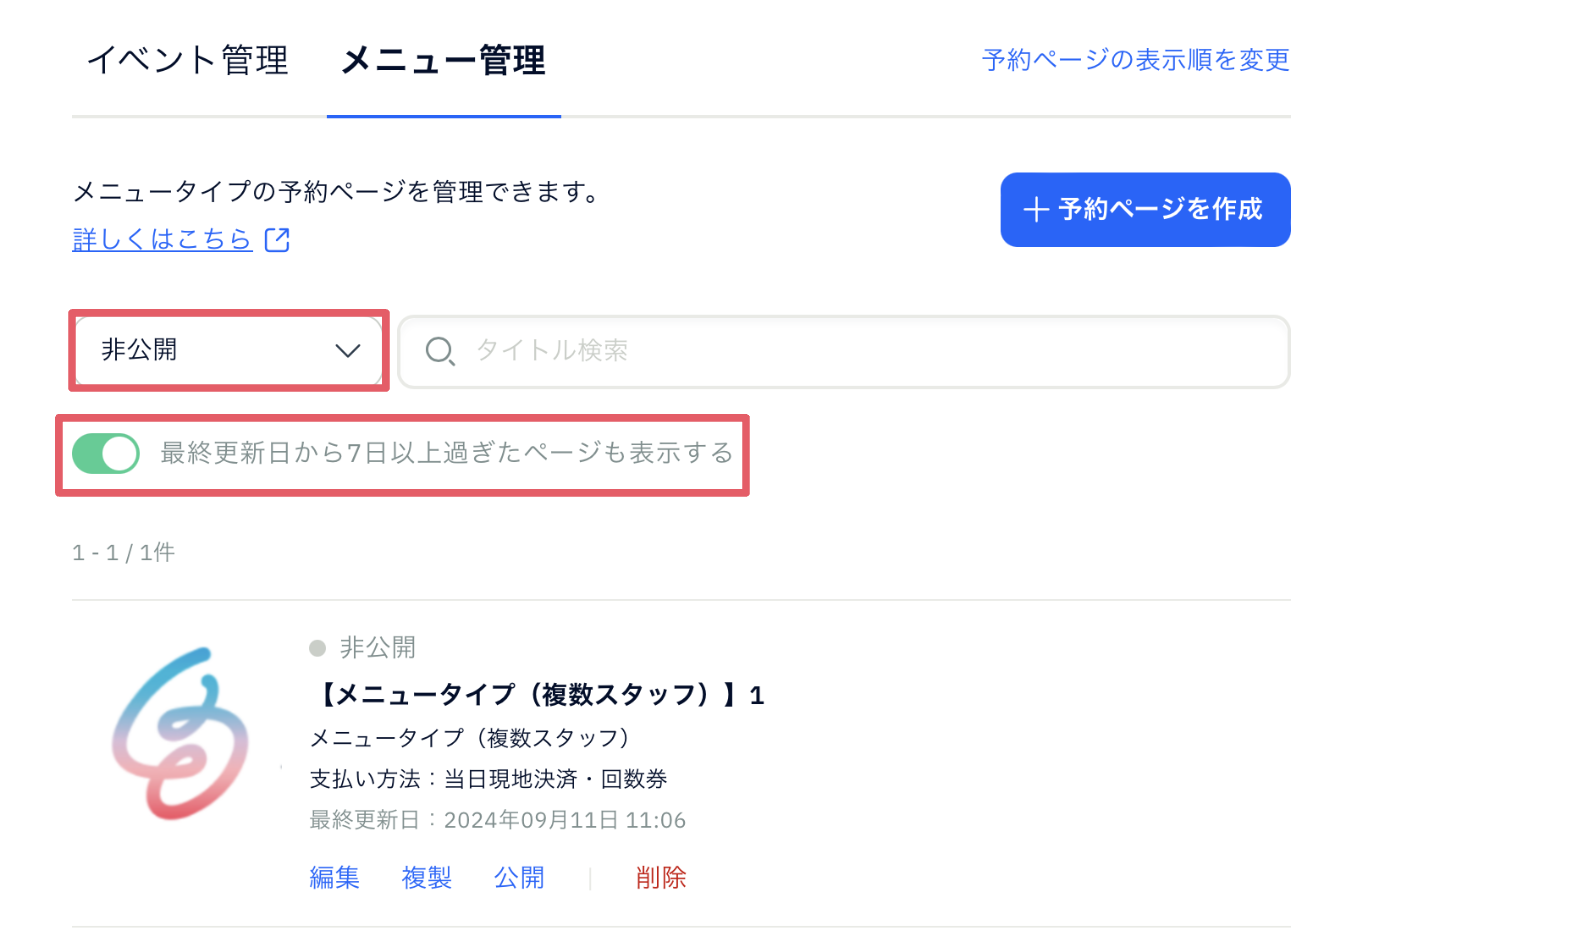Click the gray status dot next to 非公開
This screenshot has width=1588, height=936.
(x=318, y=648)
